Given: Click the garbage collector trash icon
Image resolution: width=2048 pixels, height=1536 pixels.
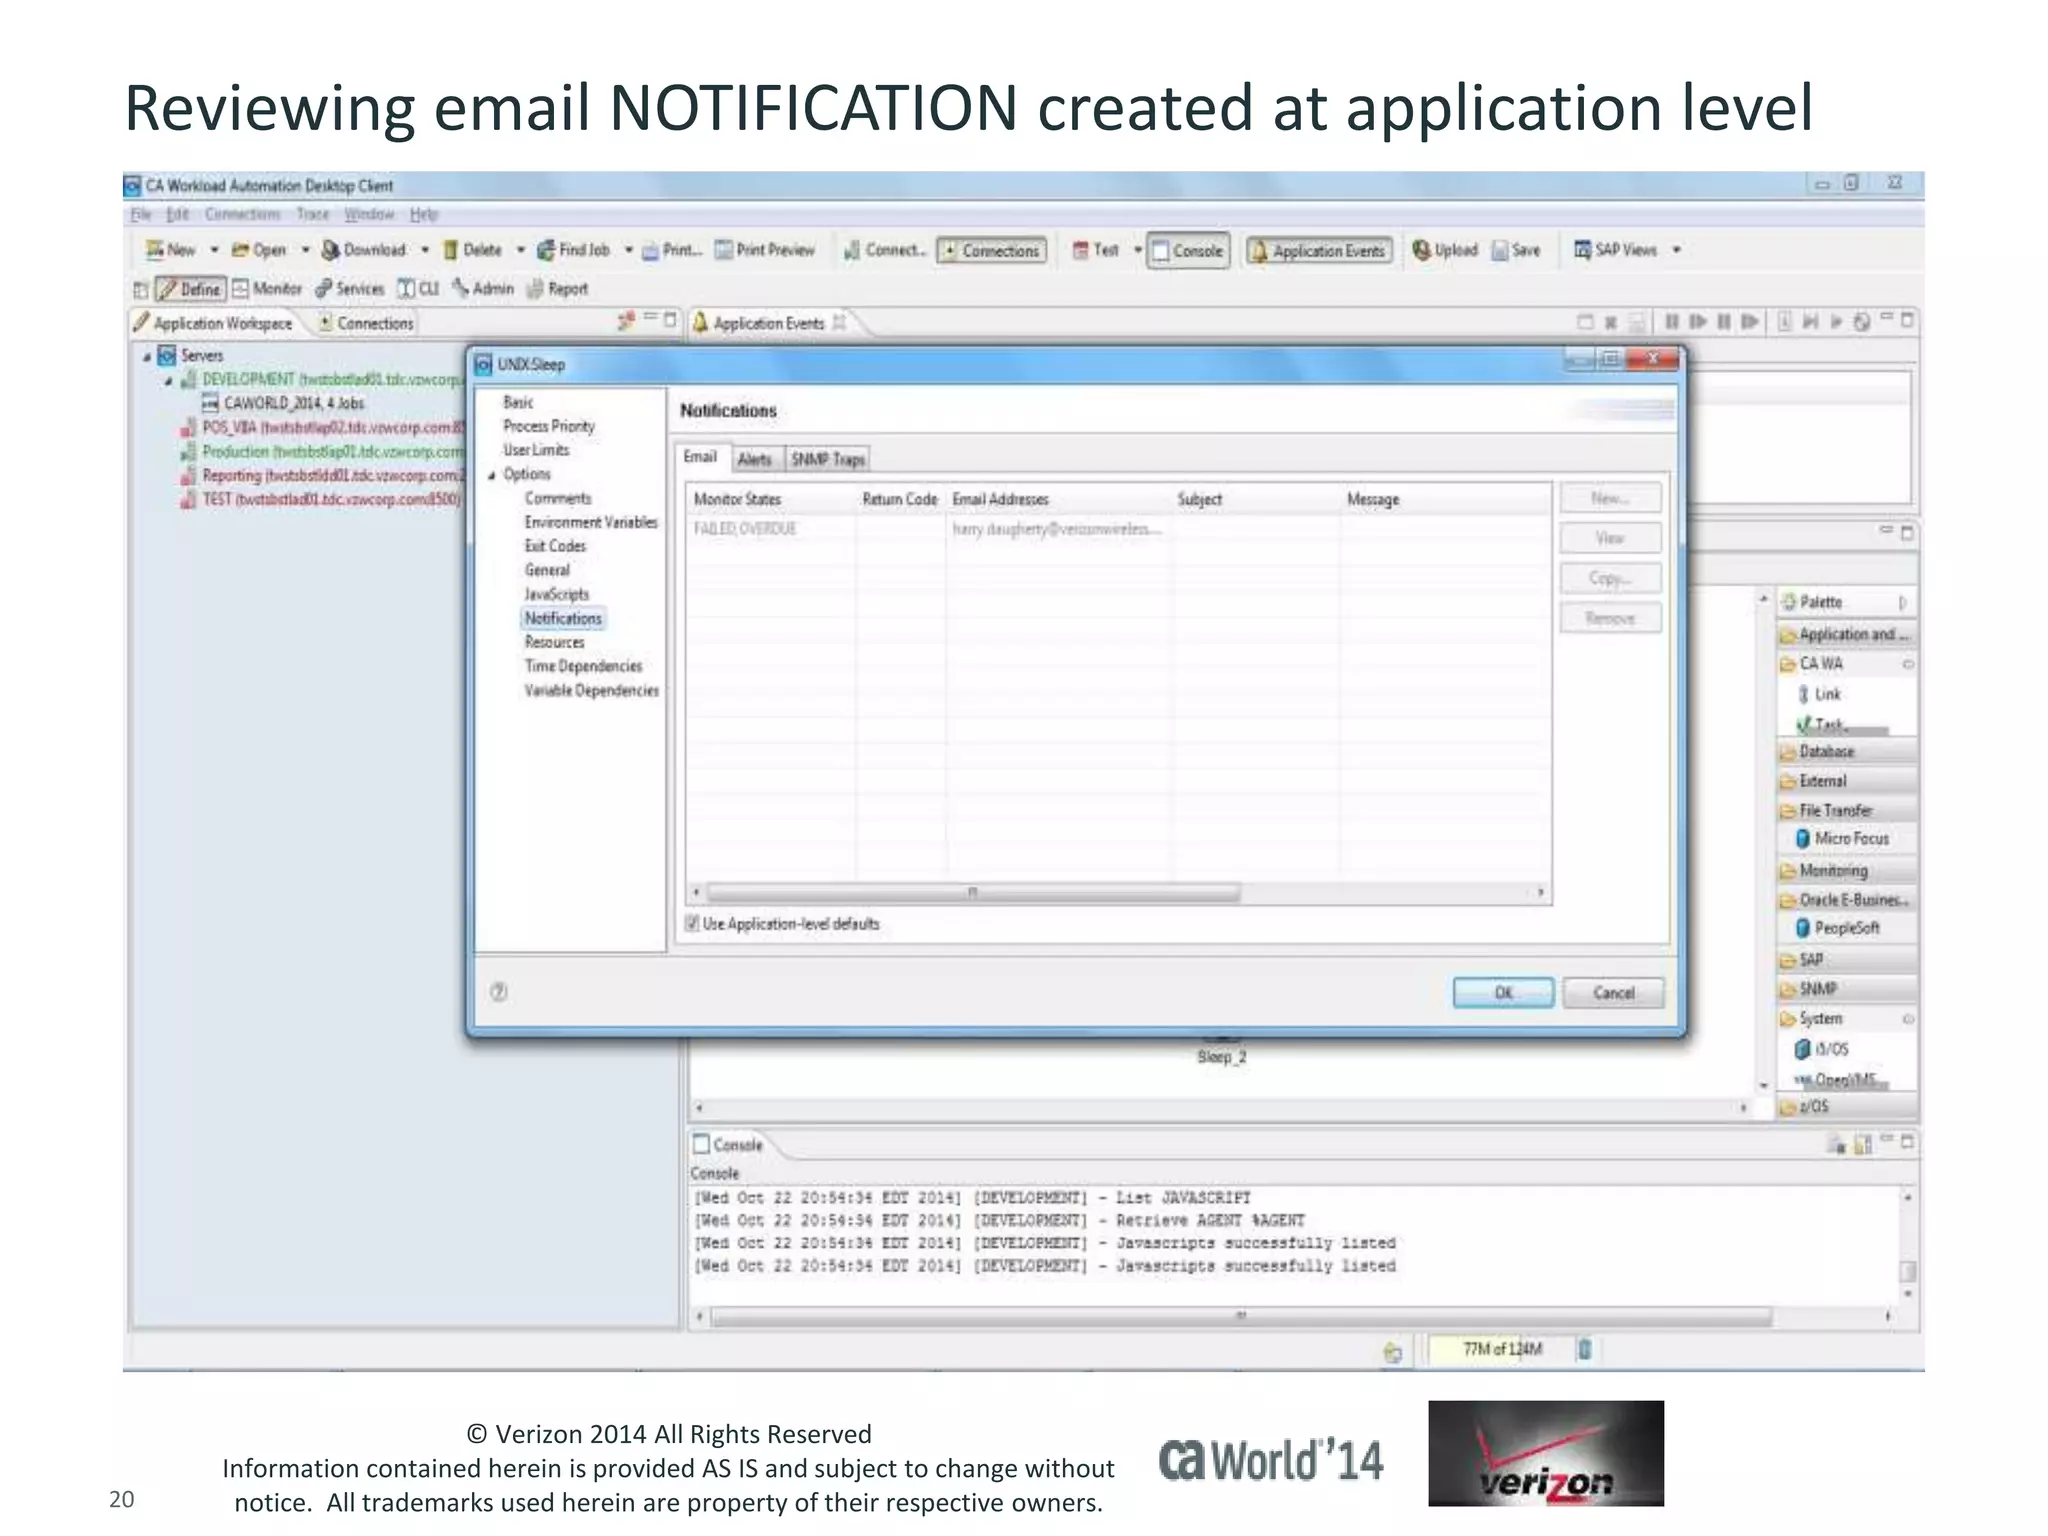Looking at the screenshot, I should 1585,1350.
